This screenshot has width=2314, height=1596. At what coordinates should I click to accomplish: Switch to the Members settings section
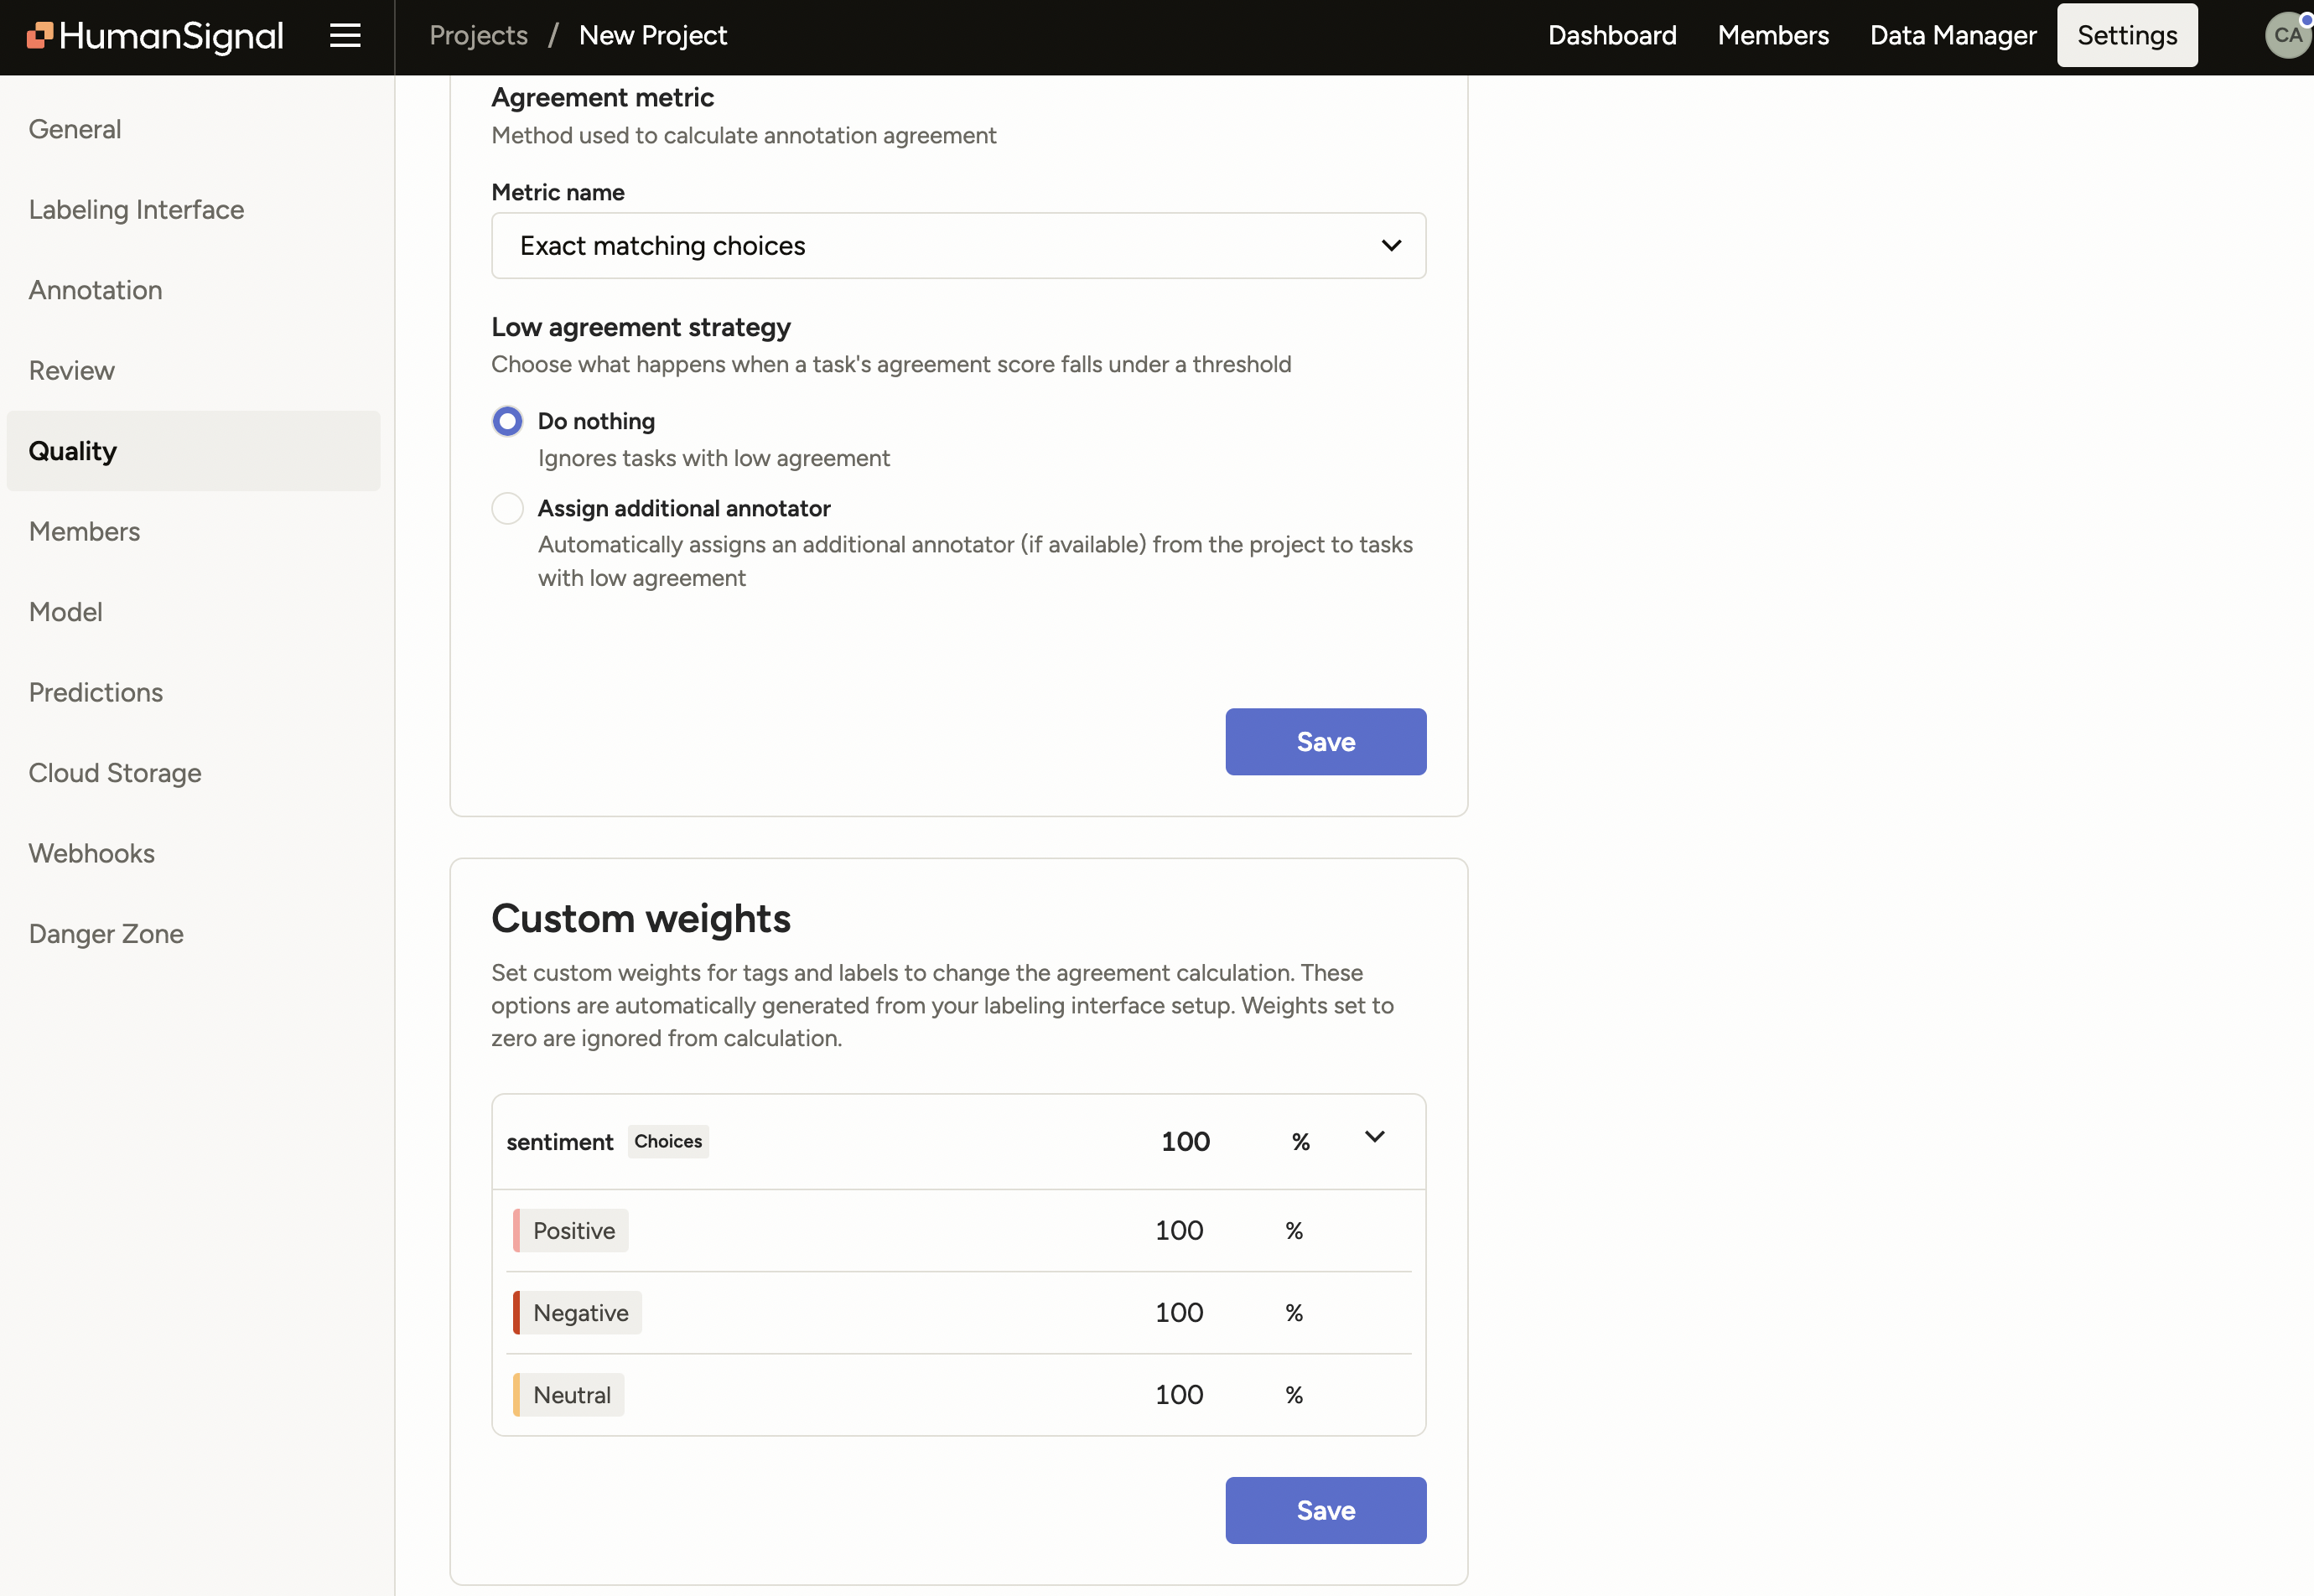point(84,531)
